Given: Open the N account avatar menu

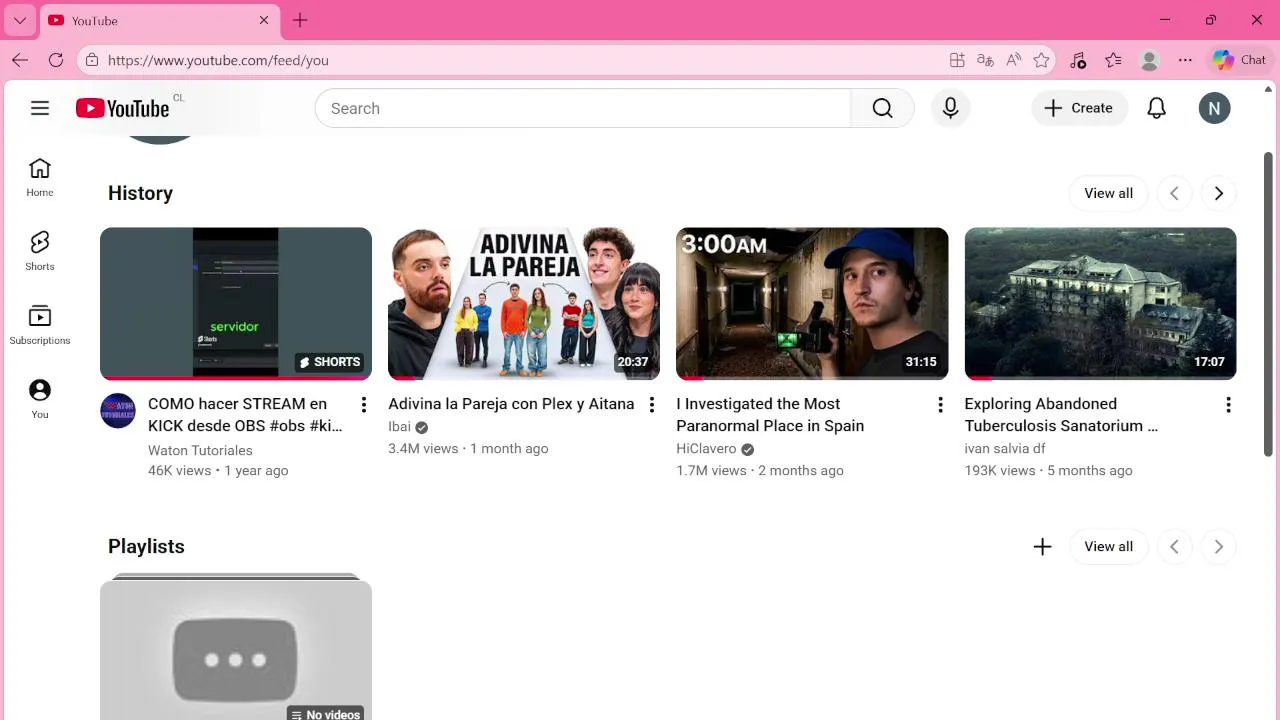Looking at the screenshot, I should (x=1215, y=108).
